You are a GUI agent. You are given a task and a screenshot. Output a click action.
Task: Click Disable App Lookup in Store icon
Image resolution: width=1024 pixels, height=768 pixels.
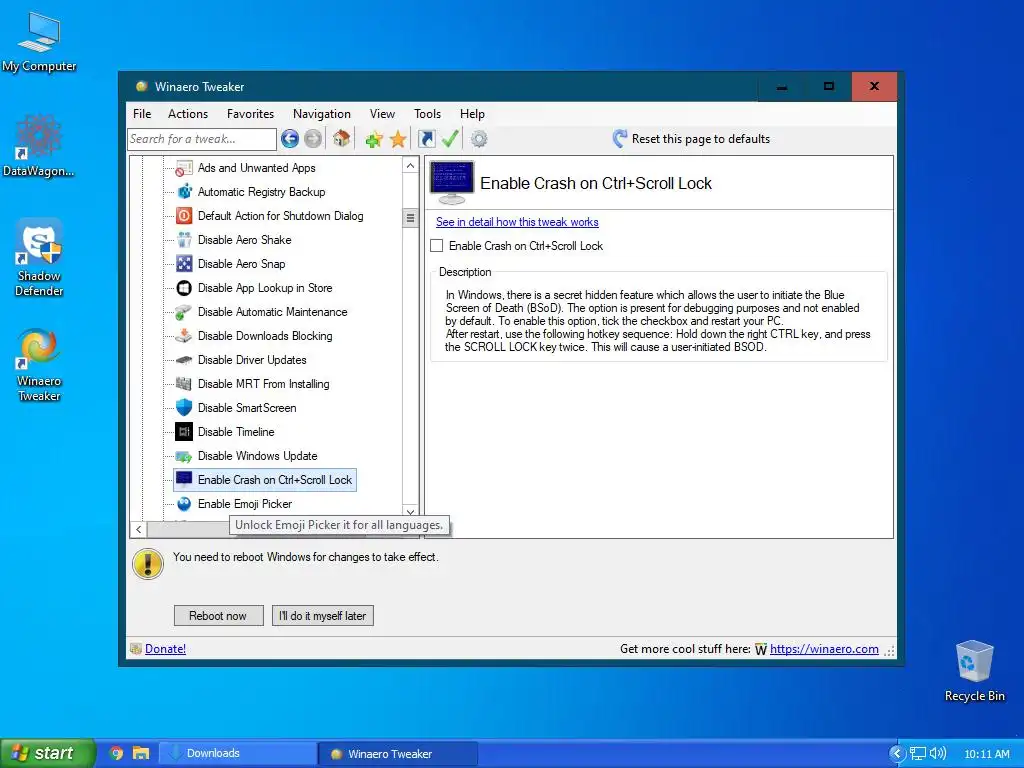(x=184, y=288)
